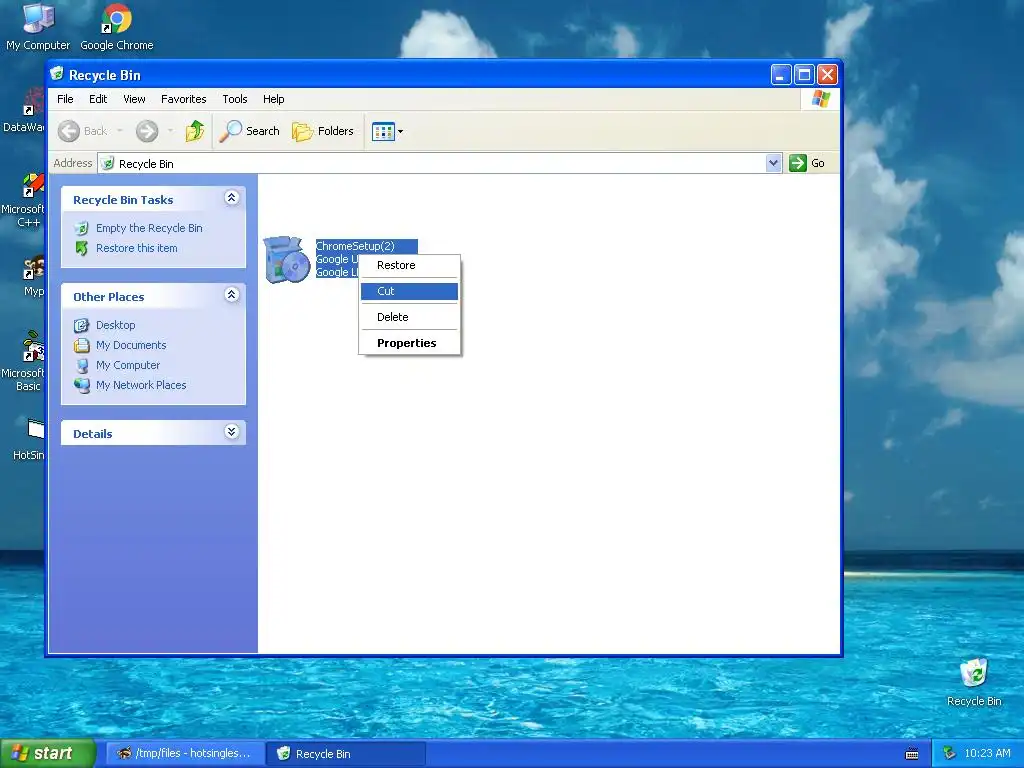The image size is (1024, 768).
Task: Go to My Network Places link
Action: tap(141, 385)
